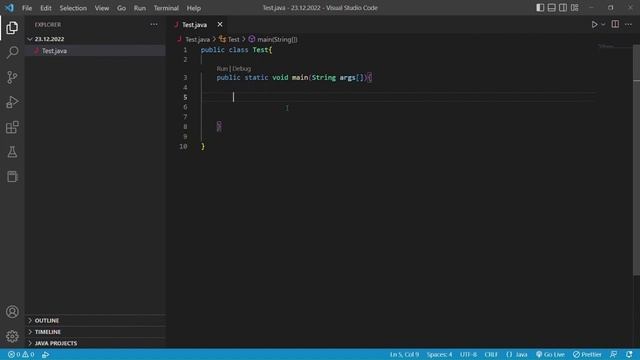Place cursor on line 1 class declaration
This screenshot has width=640, height=360.
pyautogui.click(x=236, y=50)
